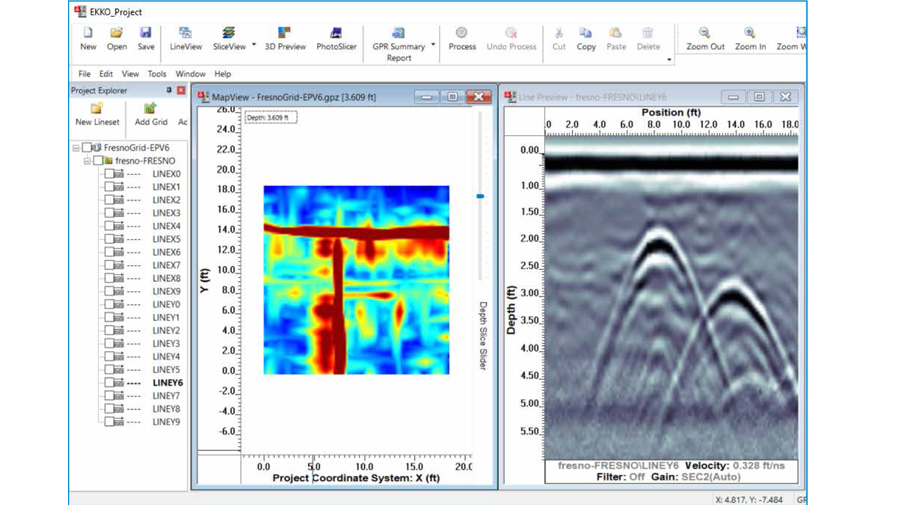Toggle the LINEY4 checkbox
The width and height of the screenshot is (898, 505).
[x=109, y=357]
